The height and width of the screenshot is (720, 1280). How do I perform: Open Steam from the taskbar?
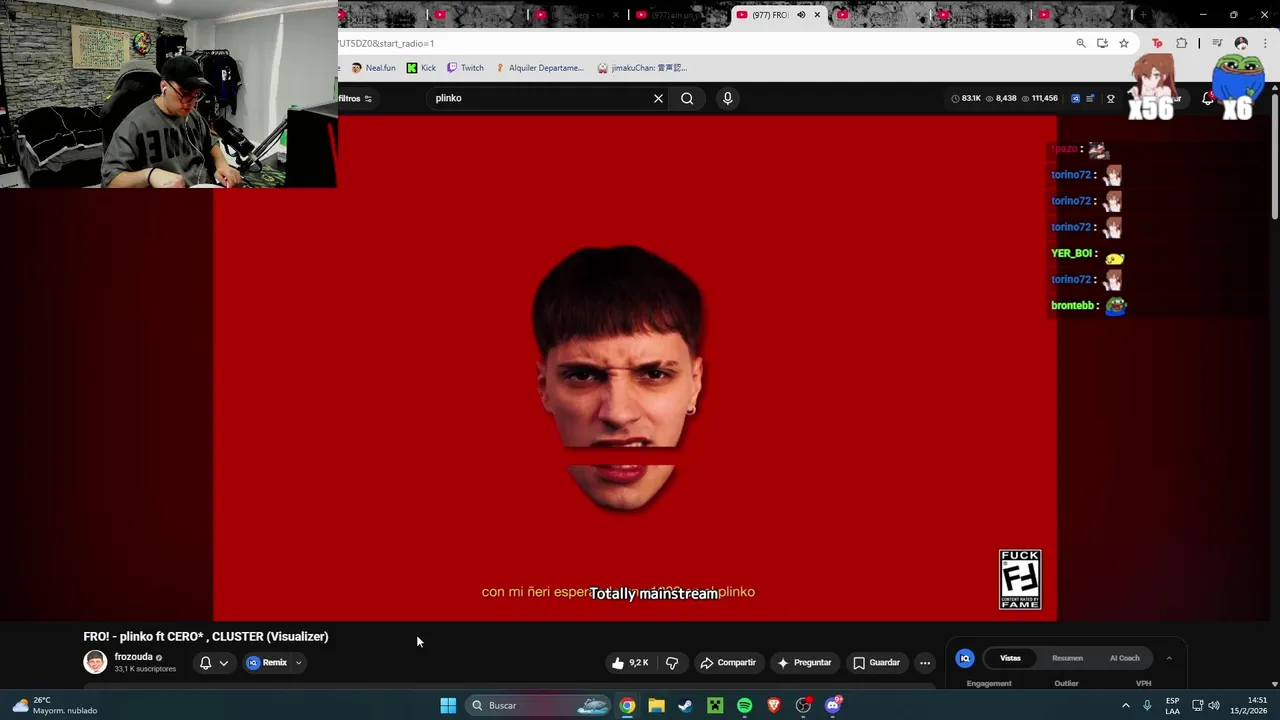pos(685,705)
